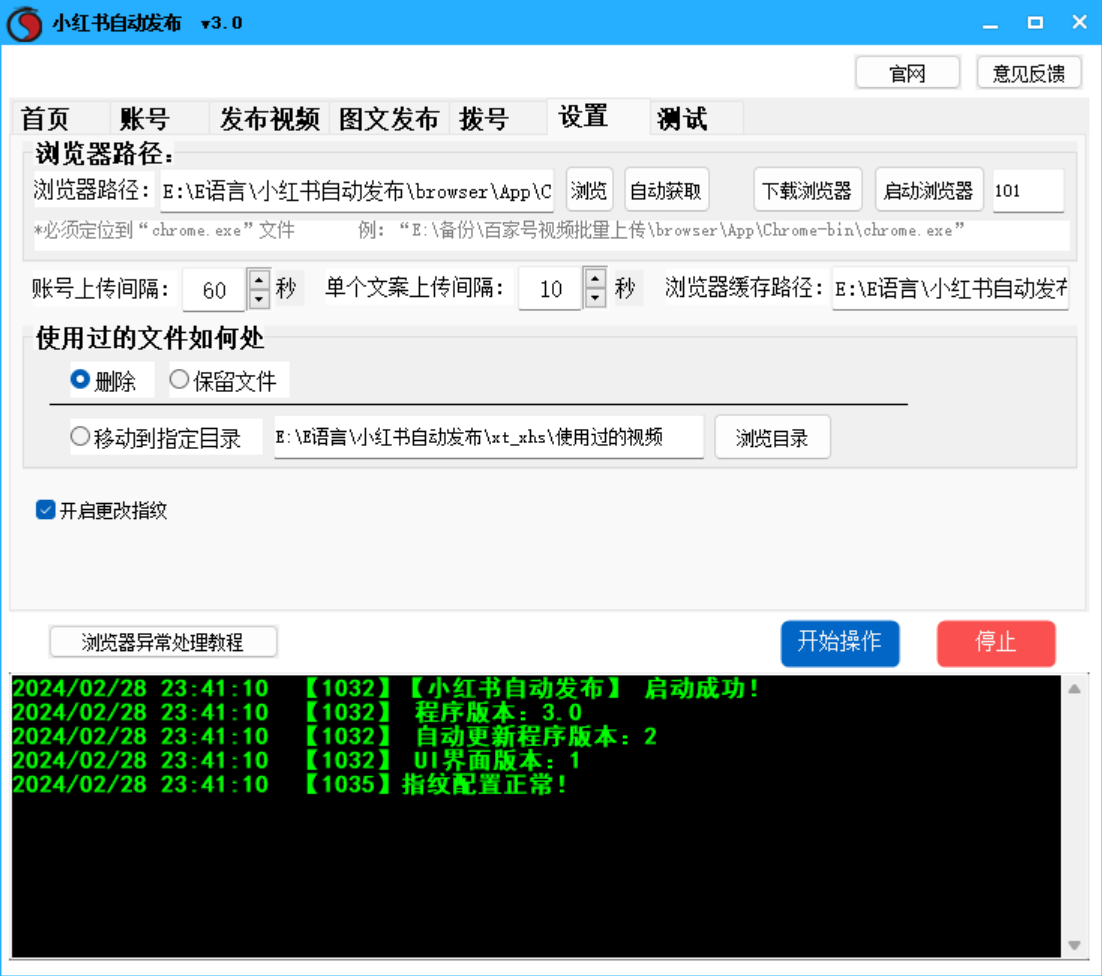Viewport: 1102px width, 976px height.
Task: Maximize the 小红书自动发布 window
Action: [1035, 23]
